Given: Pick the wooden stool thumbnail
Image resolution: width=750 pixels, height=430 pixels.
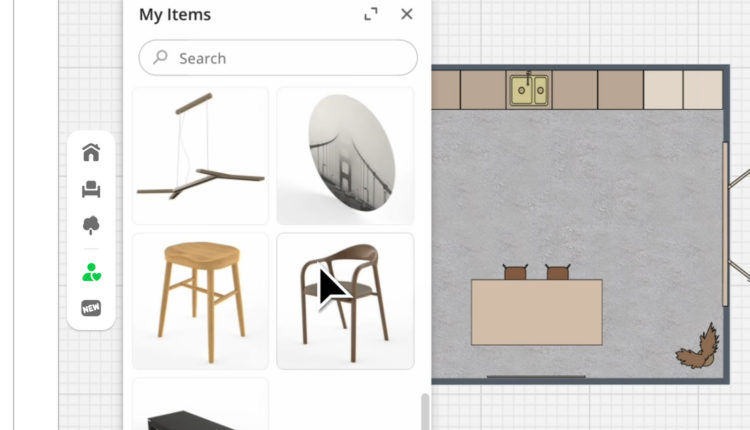Looking at the screenshot, I should (x=200, y=301).
